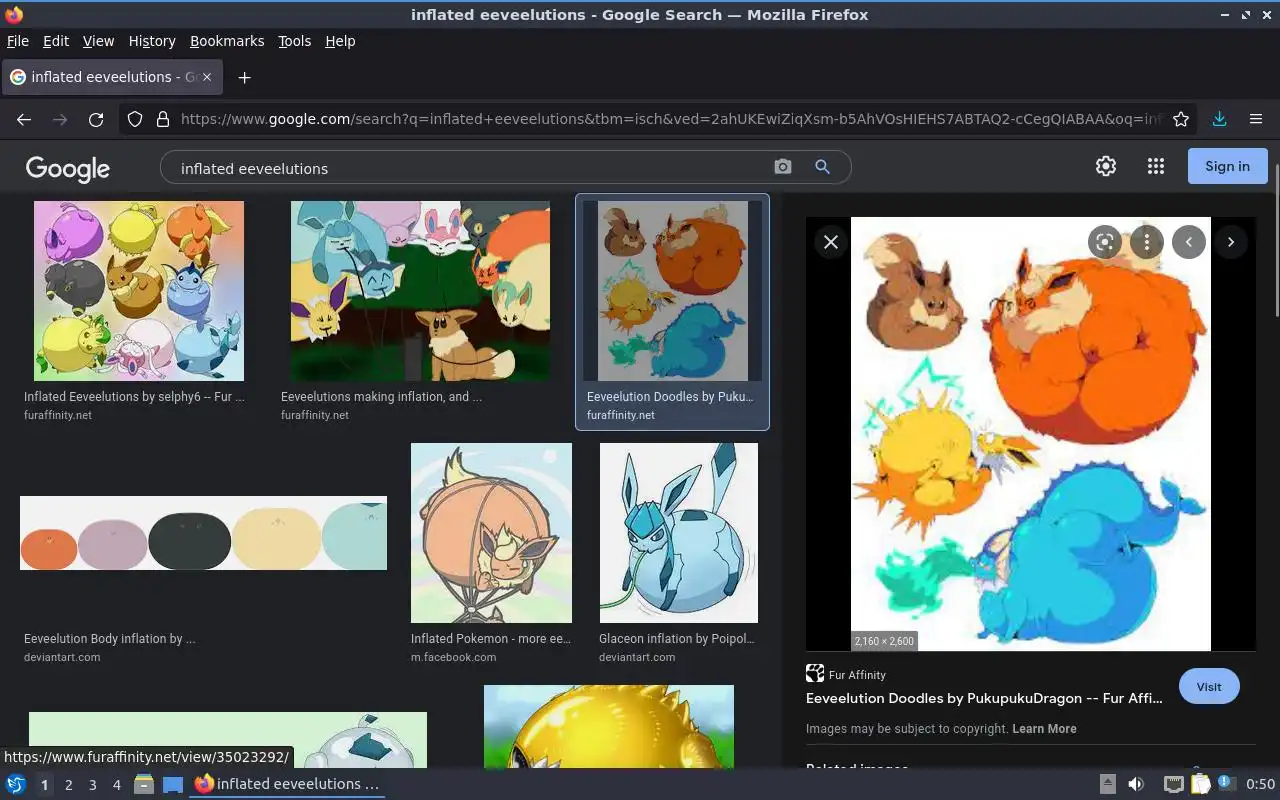This screenshot has width=1280, height=800.
Task: Click the large preview image
Action: point(1031,434)
